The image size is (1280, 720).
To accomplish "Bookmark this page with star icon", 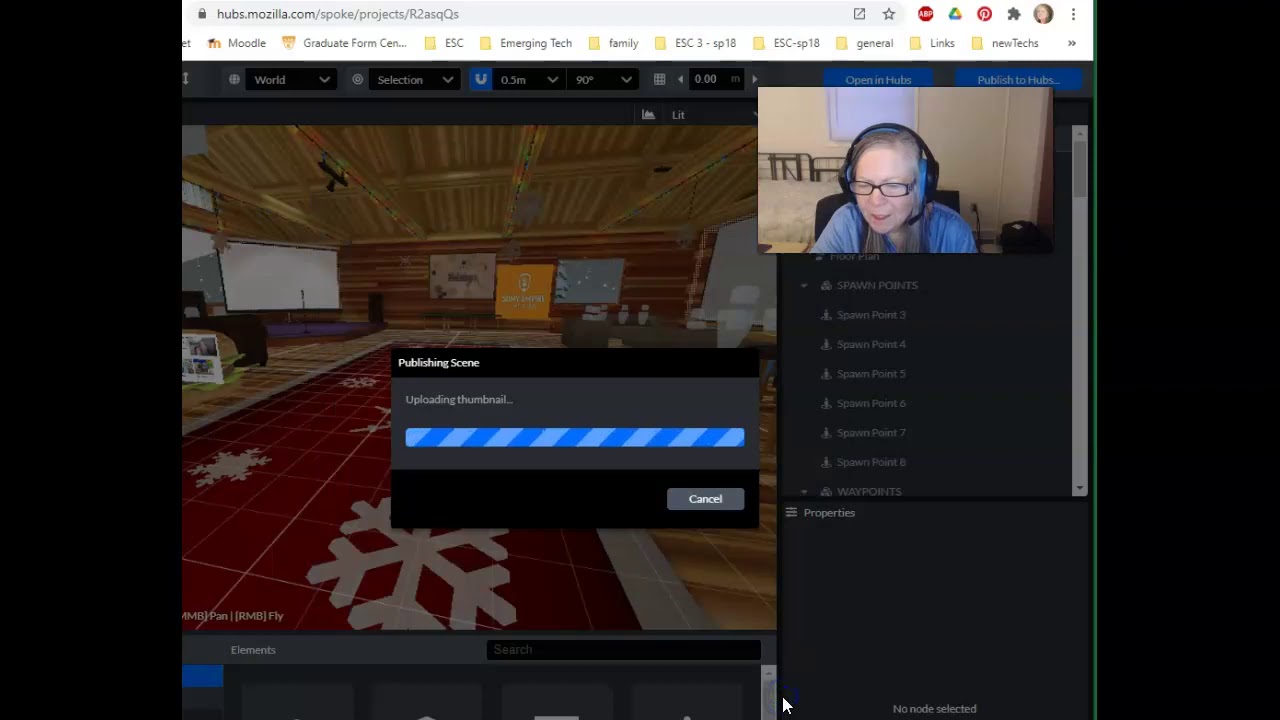I will pos(889,14).
